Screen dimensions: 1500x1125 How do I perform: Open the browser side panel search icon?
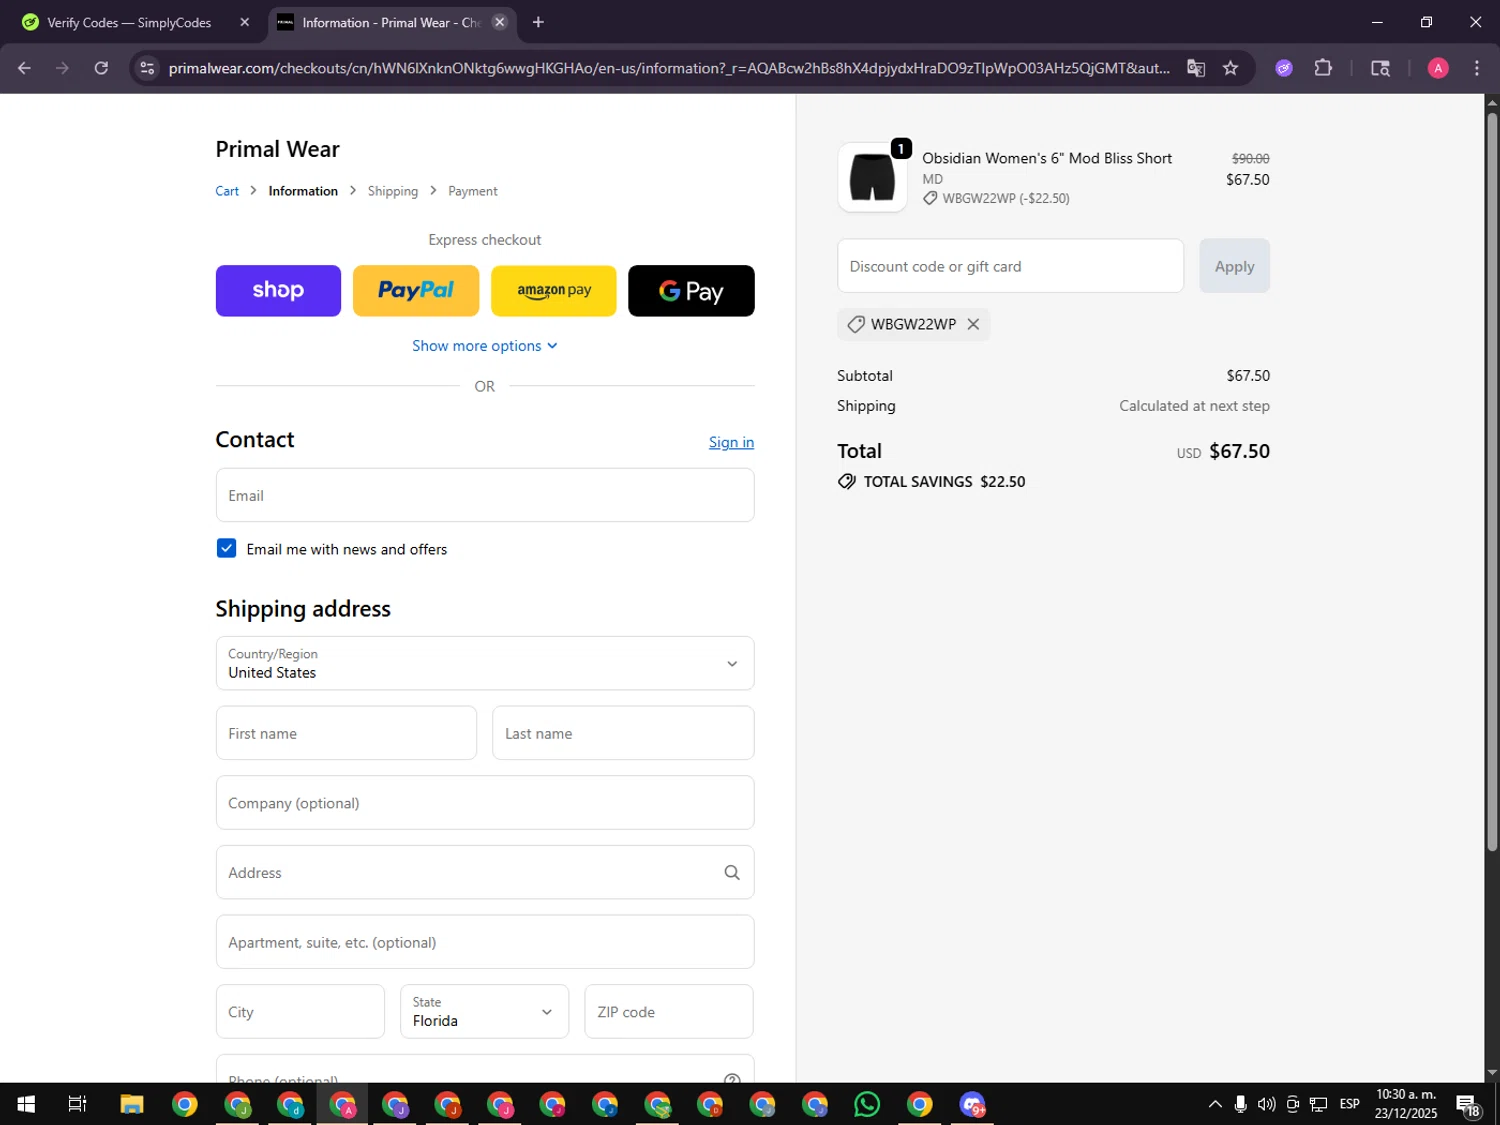point(1380,68)
